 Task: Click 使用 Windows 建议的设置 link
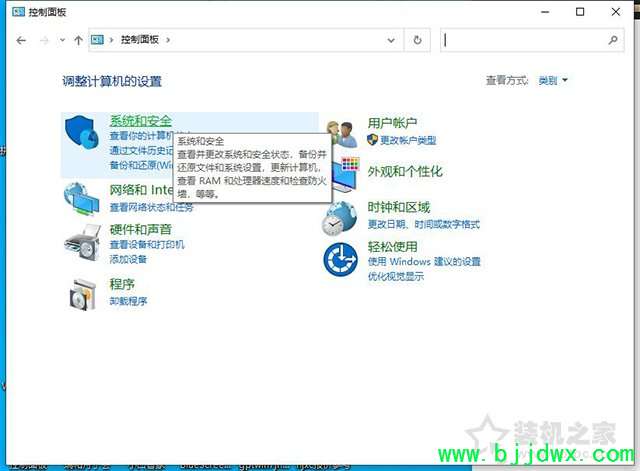[424, 262]
